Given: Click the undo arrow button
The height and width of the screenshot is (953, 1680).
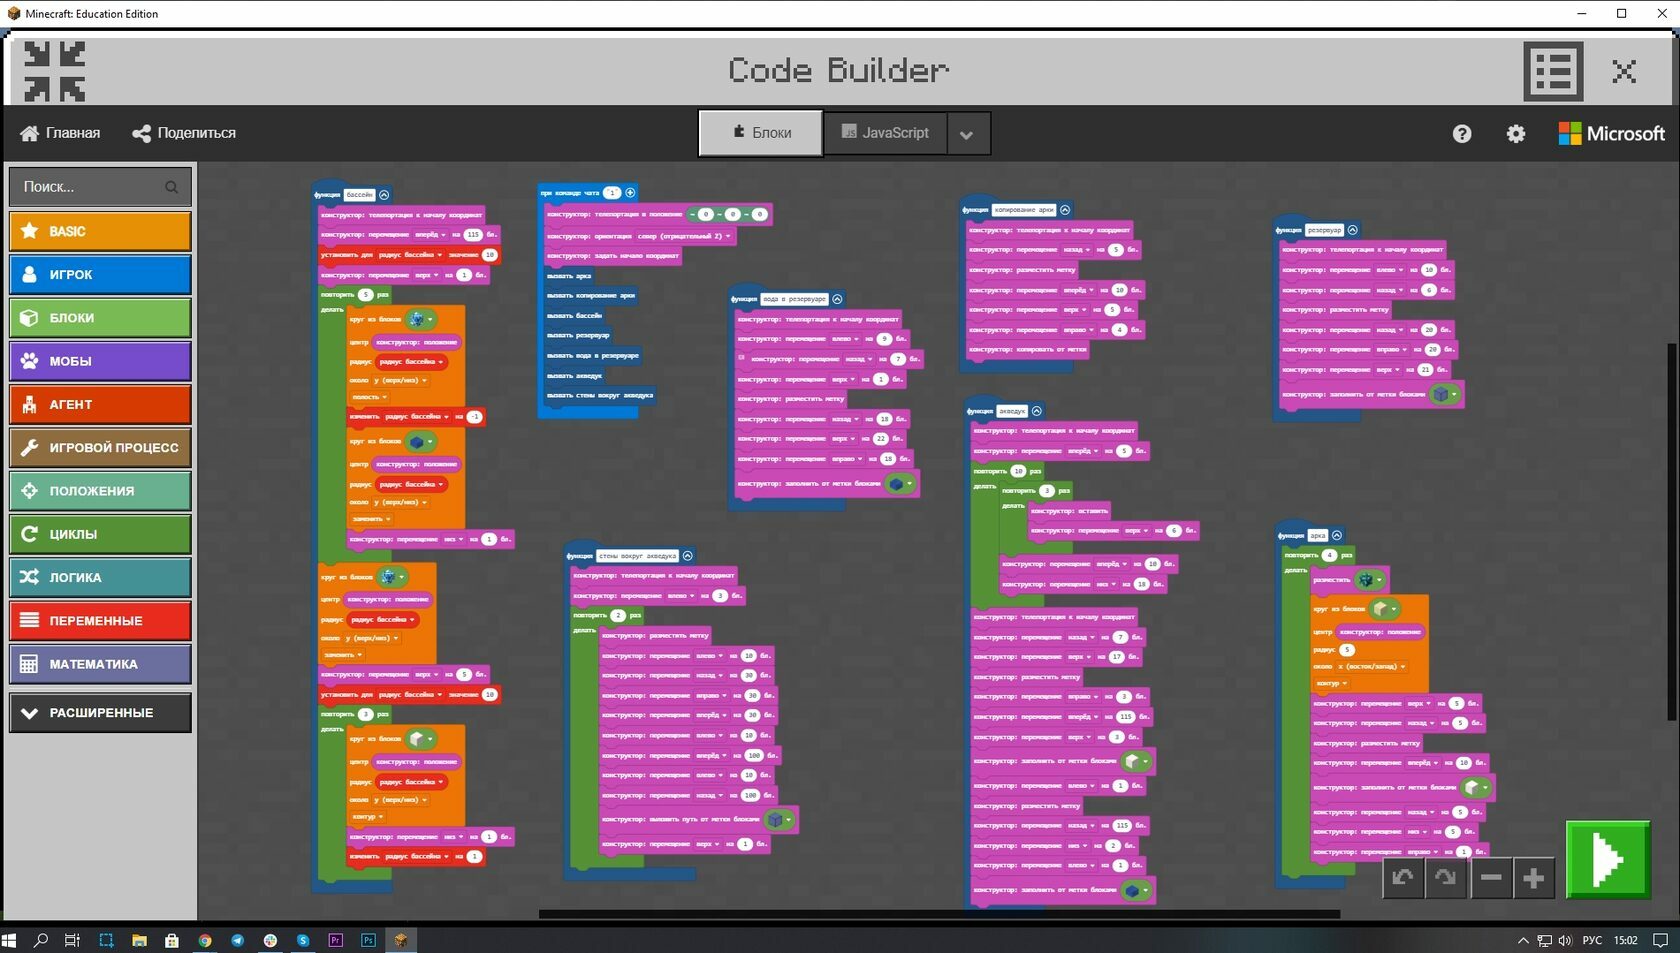Looking at the screenshot, I should coord(1403,878).
